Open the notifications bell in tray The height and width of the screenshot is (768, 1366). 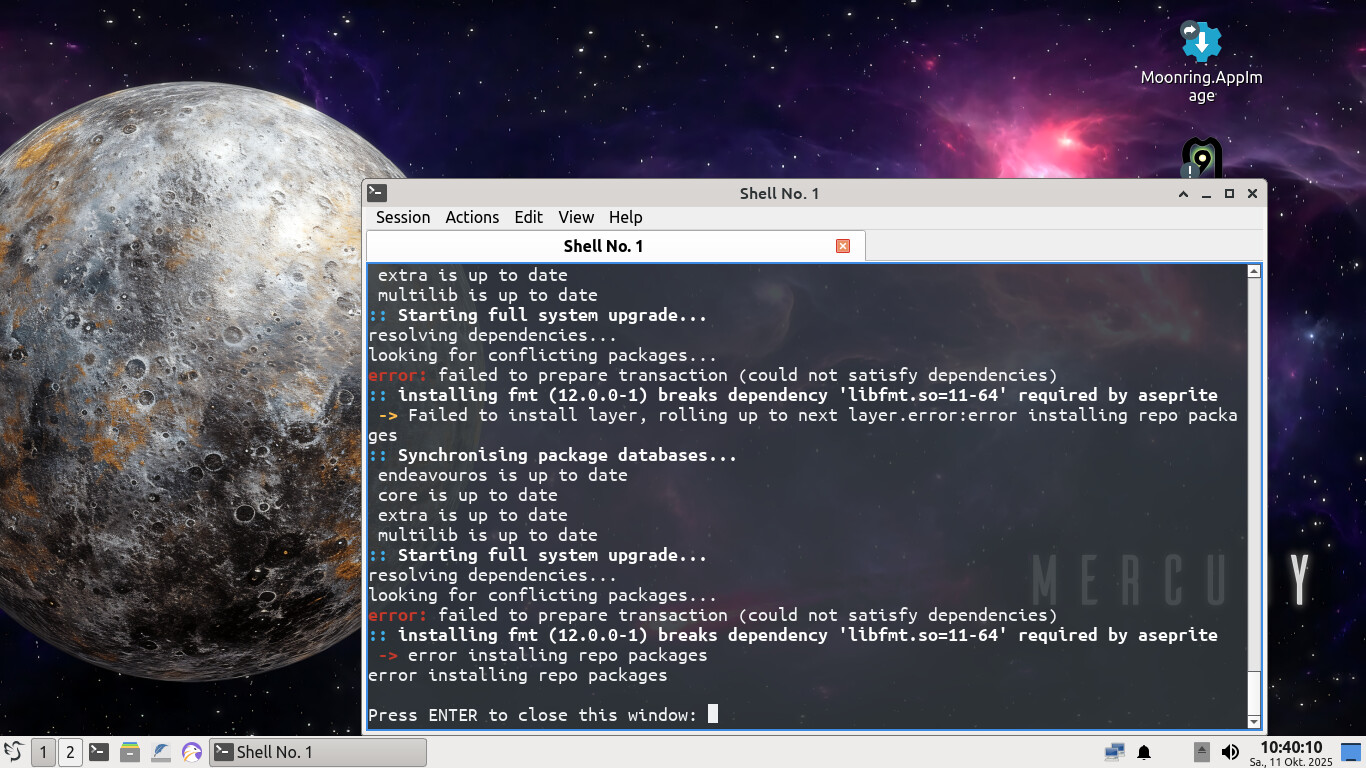pos(1144,752)
